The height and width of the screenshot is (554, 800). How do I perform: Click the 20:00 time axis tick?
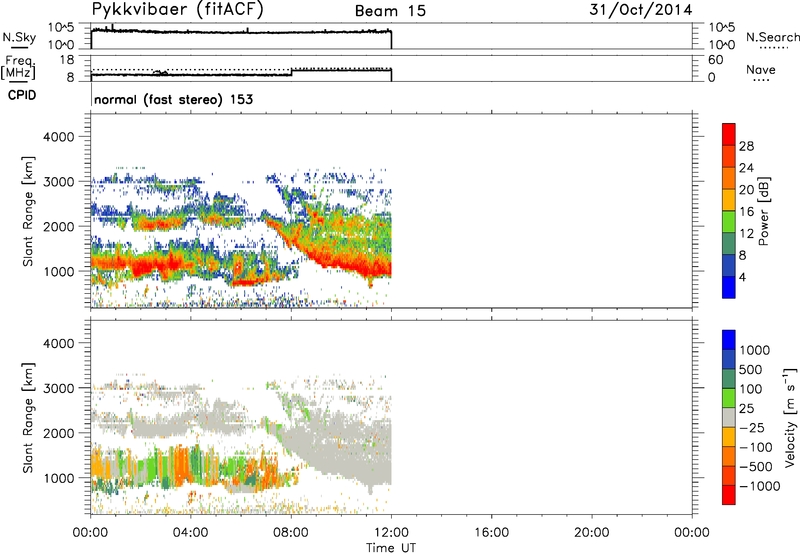591,533
